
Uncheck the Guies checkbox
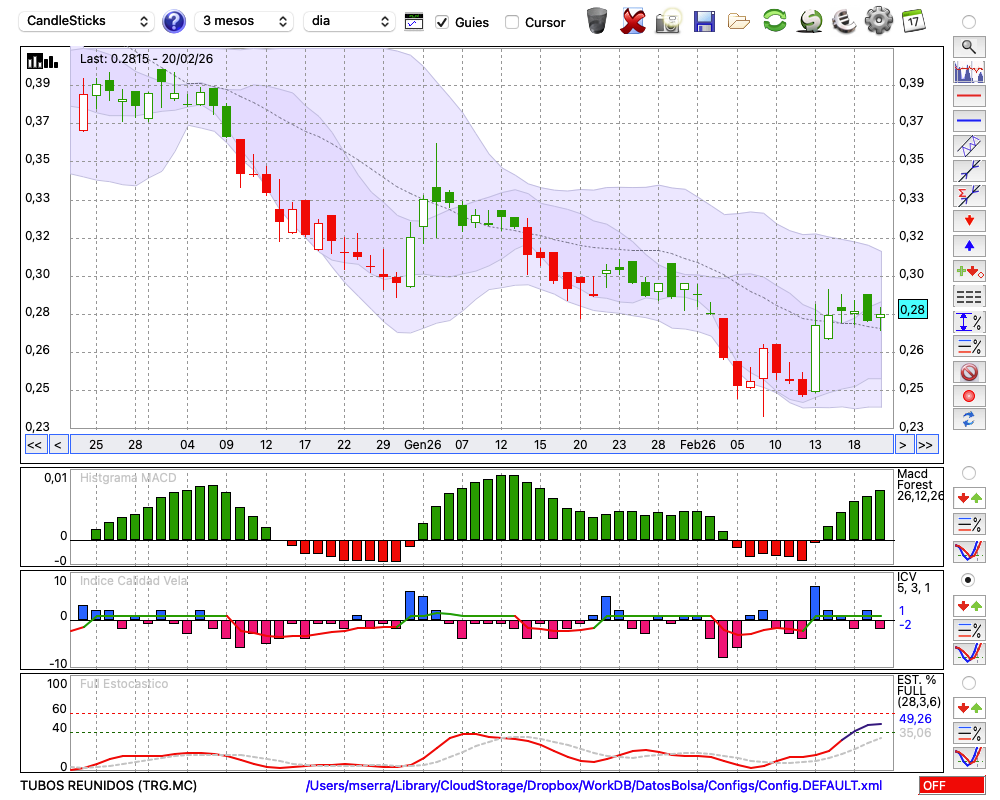click(442, 22)
